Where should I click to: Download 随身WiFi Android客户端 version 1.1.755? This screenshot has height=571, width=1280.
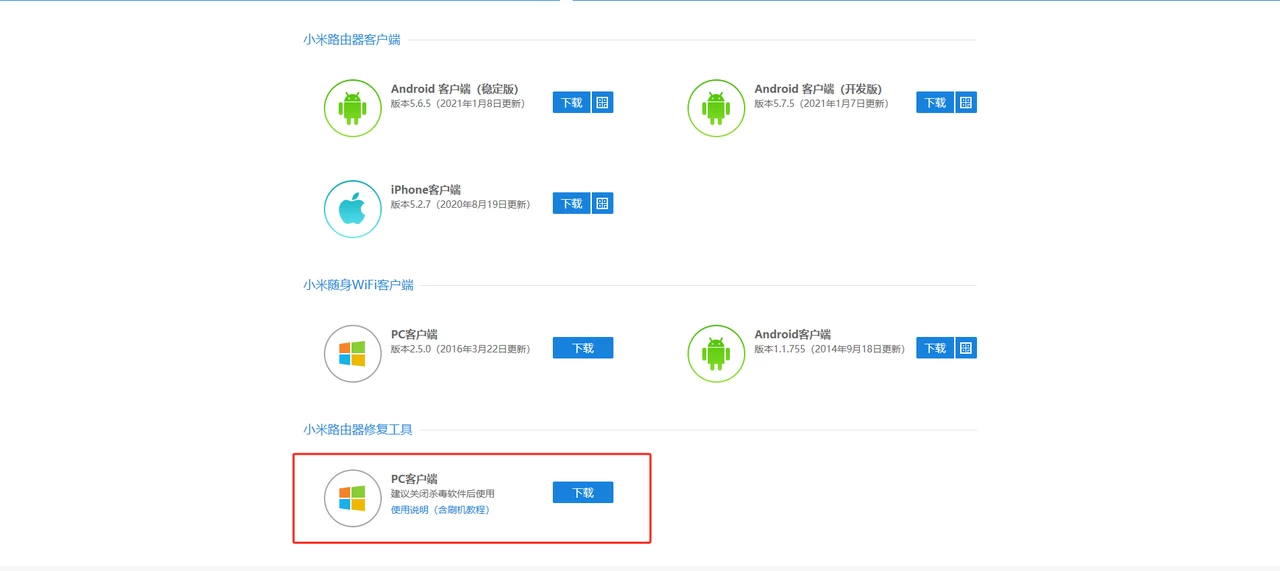[935, 348]
